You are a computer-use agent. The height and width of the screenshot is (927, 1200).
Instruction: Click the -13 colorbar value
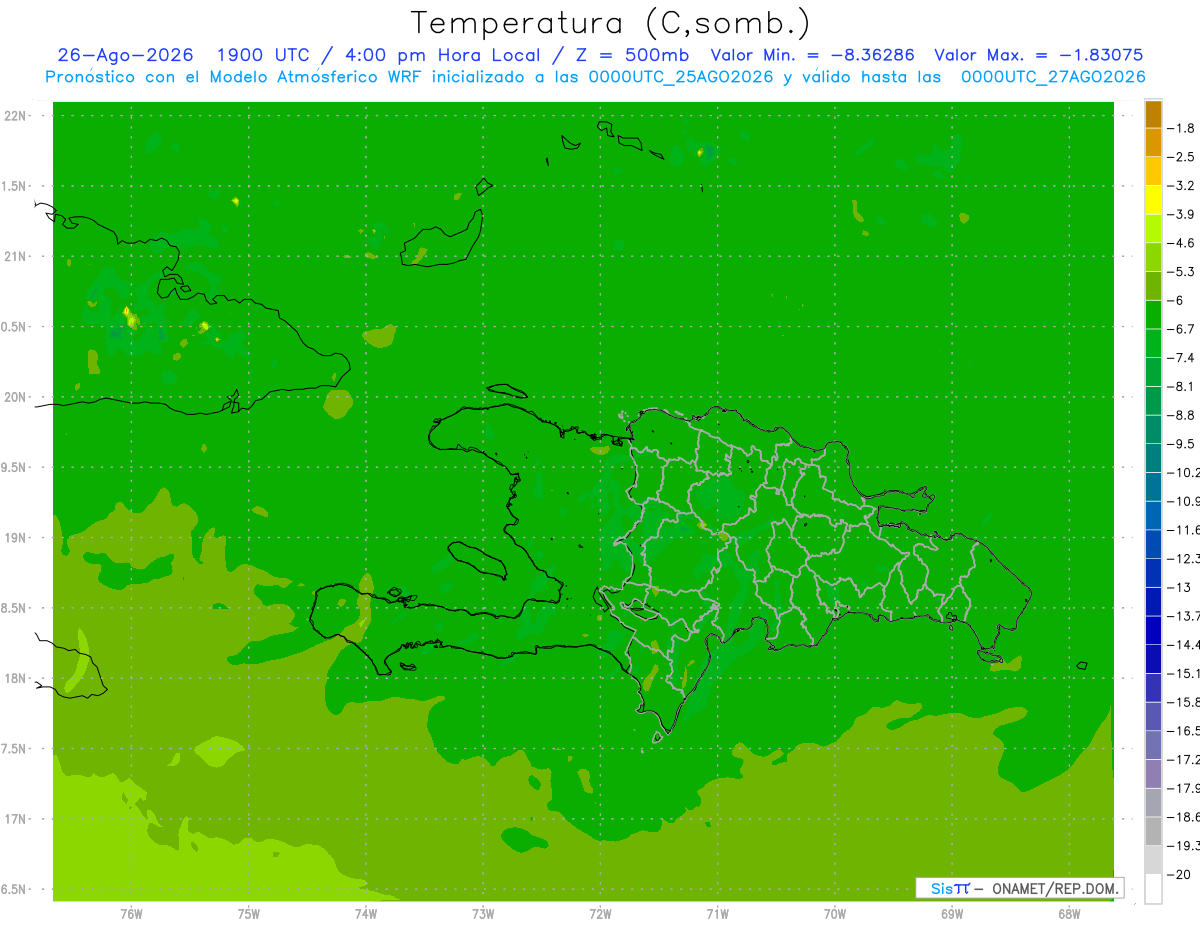pyautogui.click(x=1179, y=587)
